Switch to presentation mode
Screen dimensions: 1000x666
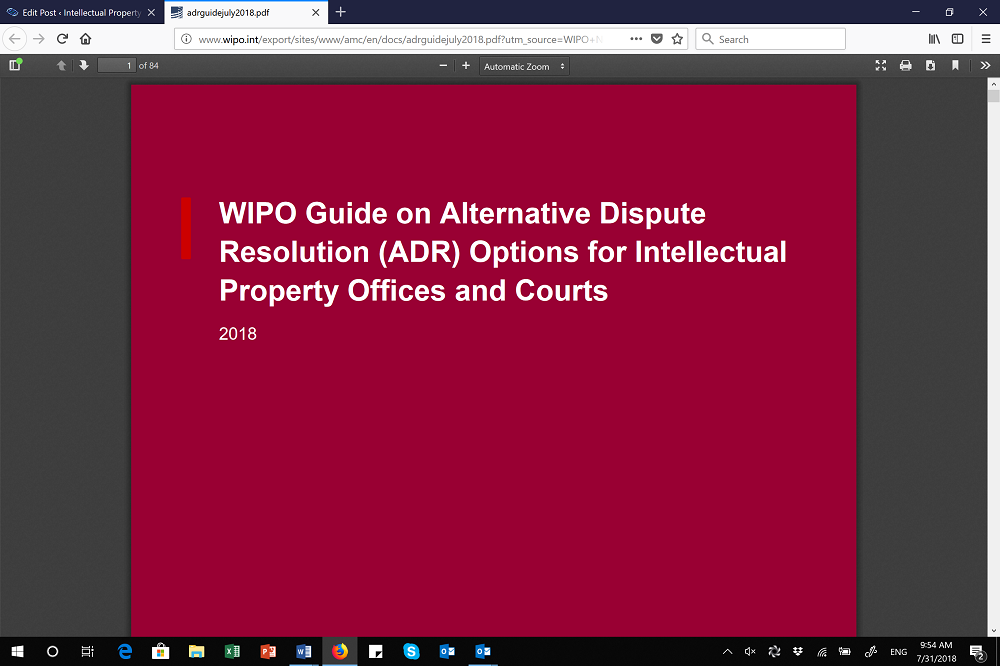(881, 66)
